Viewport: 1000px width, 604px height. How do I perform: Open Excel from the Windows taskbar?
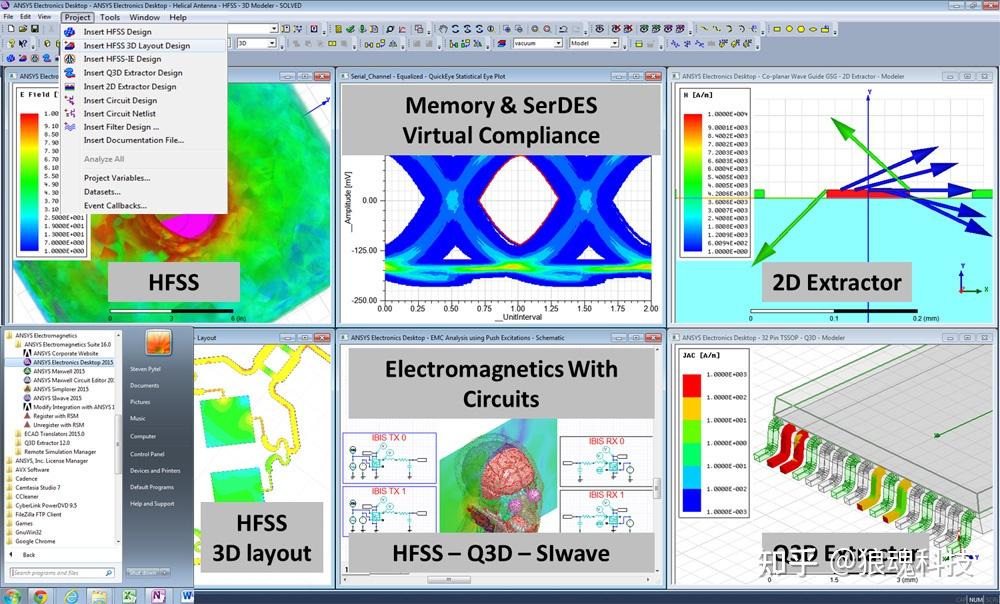tap(129, 596)
